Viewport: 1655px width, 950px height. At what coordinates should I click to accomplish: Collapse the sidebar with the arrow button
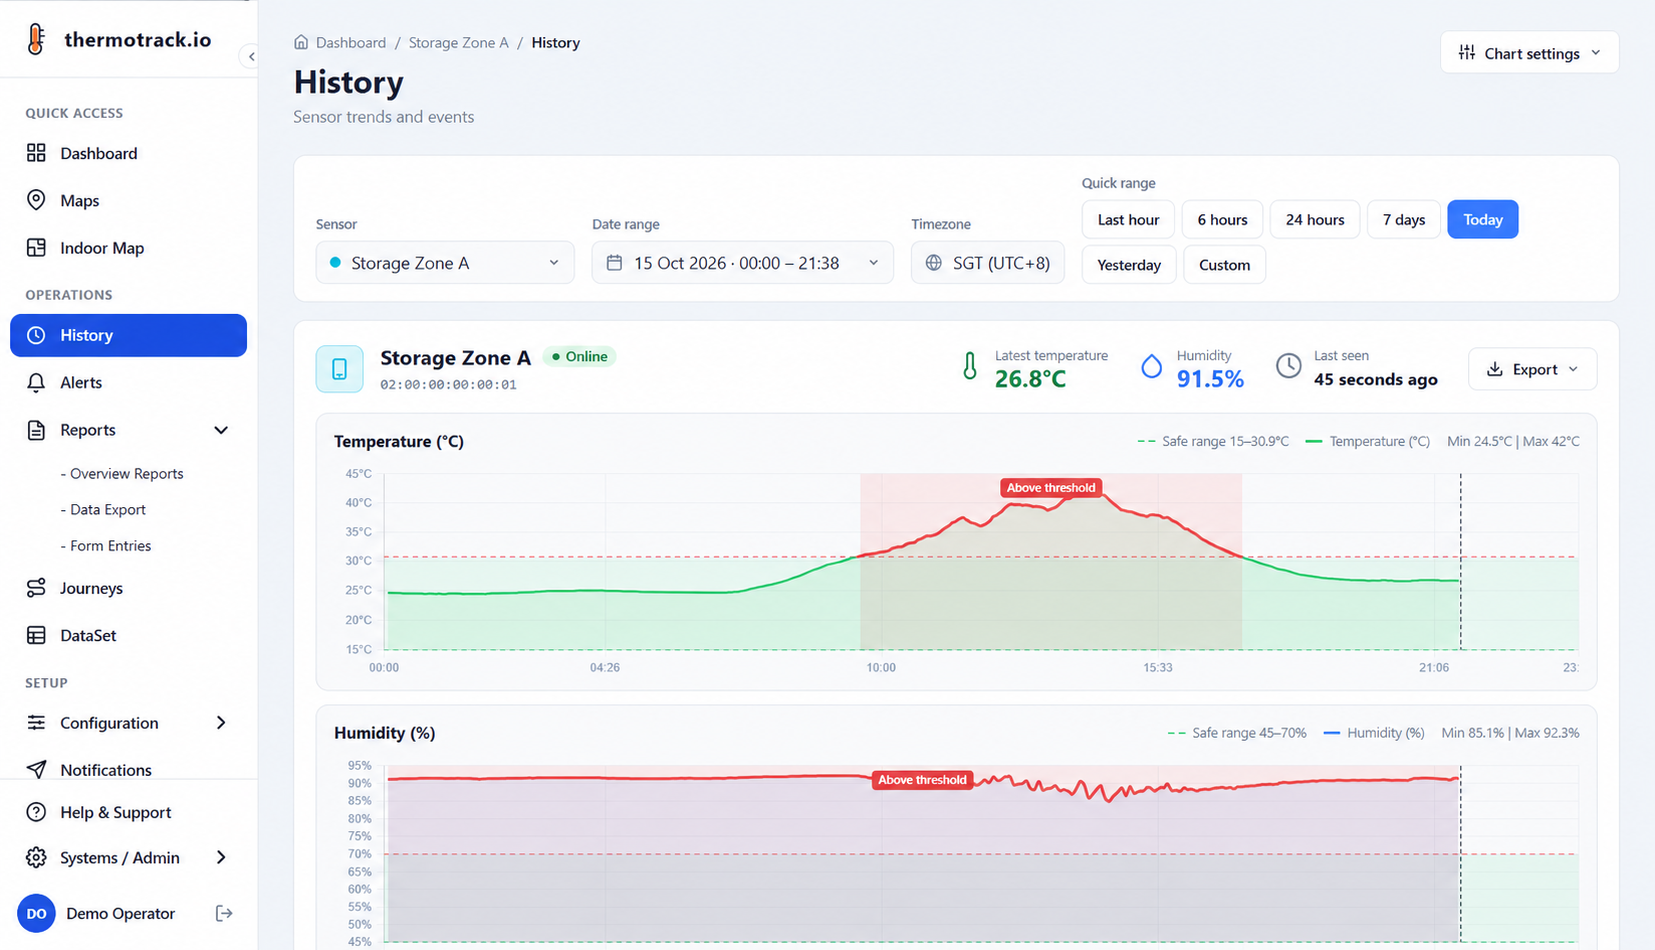(251, 57)
